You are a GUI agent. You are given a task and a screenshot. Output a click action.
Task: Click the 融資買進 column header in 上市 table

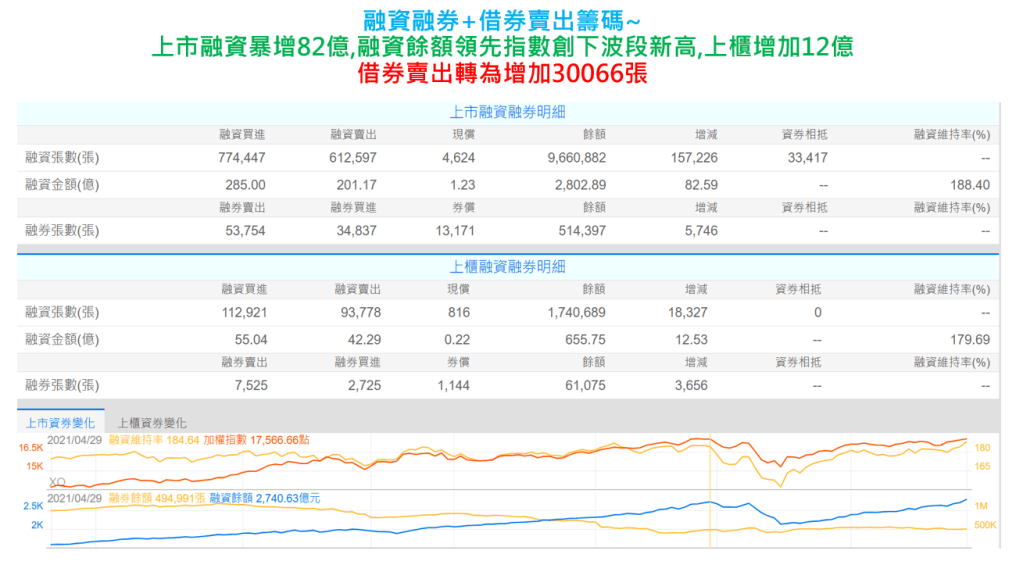243,135
